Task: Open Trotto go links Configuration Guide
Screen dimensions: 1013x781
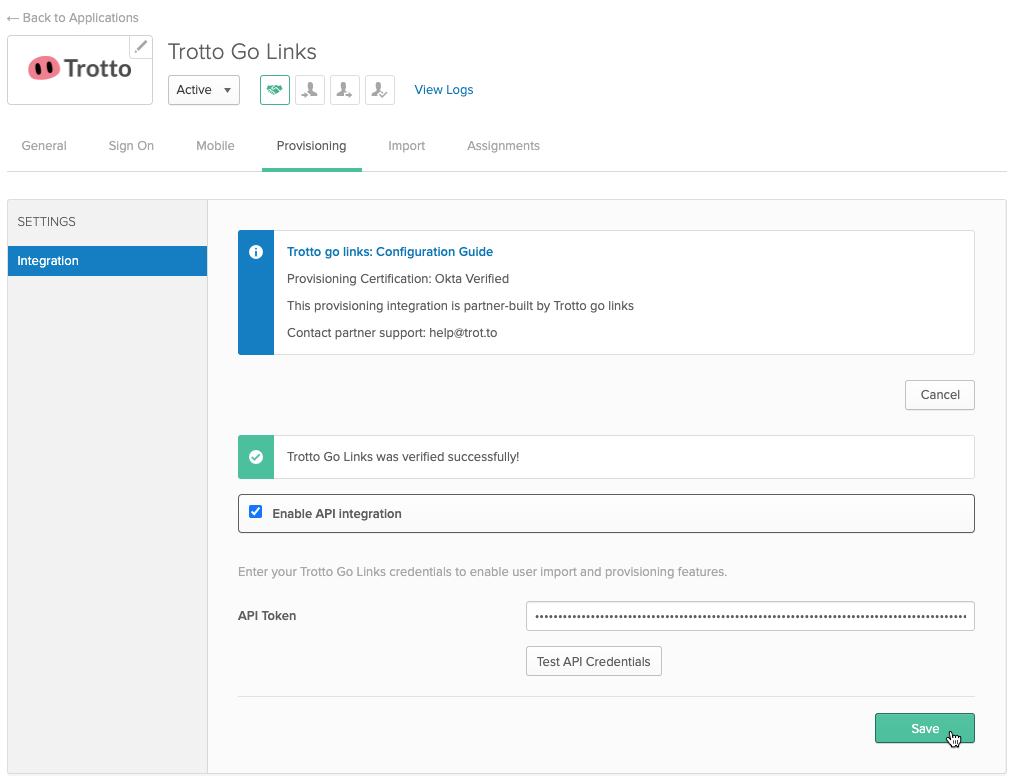Action: click(x=390, y=252)
